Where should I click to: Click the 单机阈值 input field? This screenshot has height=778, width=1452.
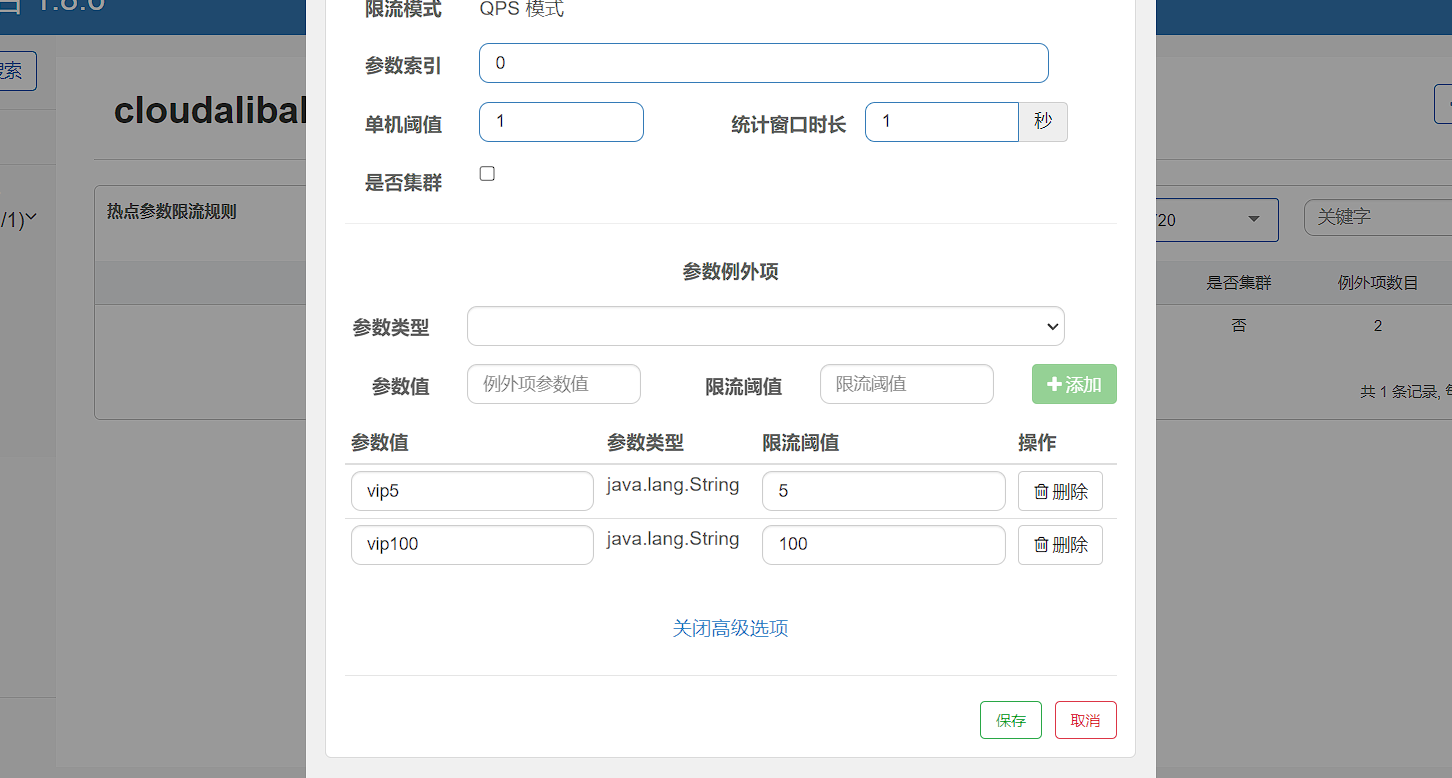point(561,122)
